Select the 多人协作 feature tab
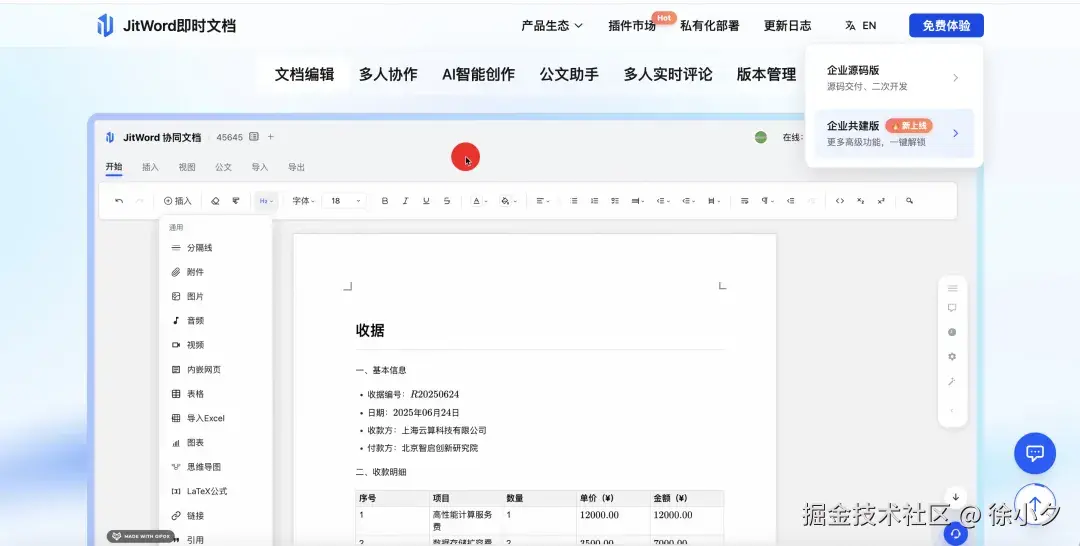The image size is (1080, 546). tap(388, 74)
